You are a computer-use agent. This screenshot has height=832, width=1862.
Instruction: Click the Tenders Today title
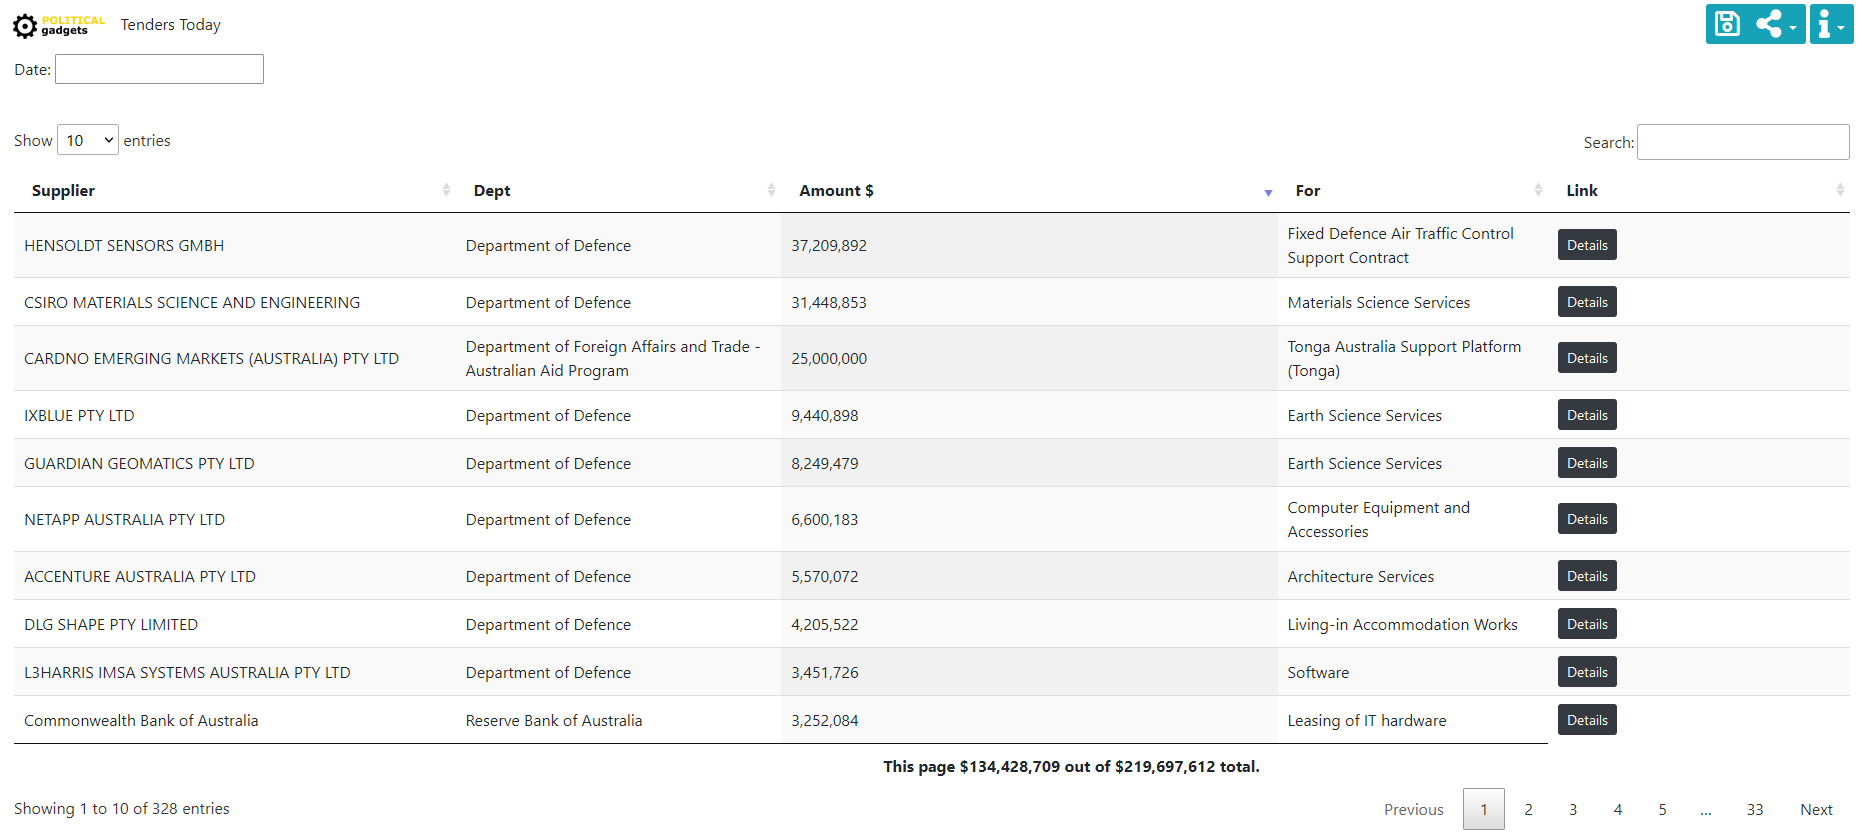(171, 24)
